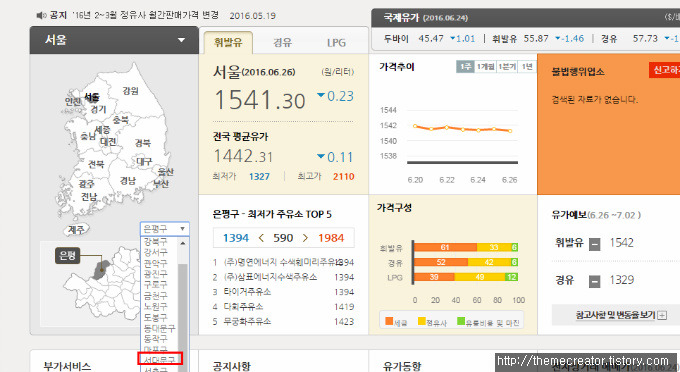Click 경남 on the Korea map
The width and height of the screenshot is (680, 372).
[128, 180]
